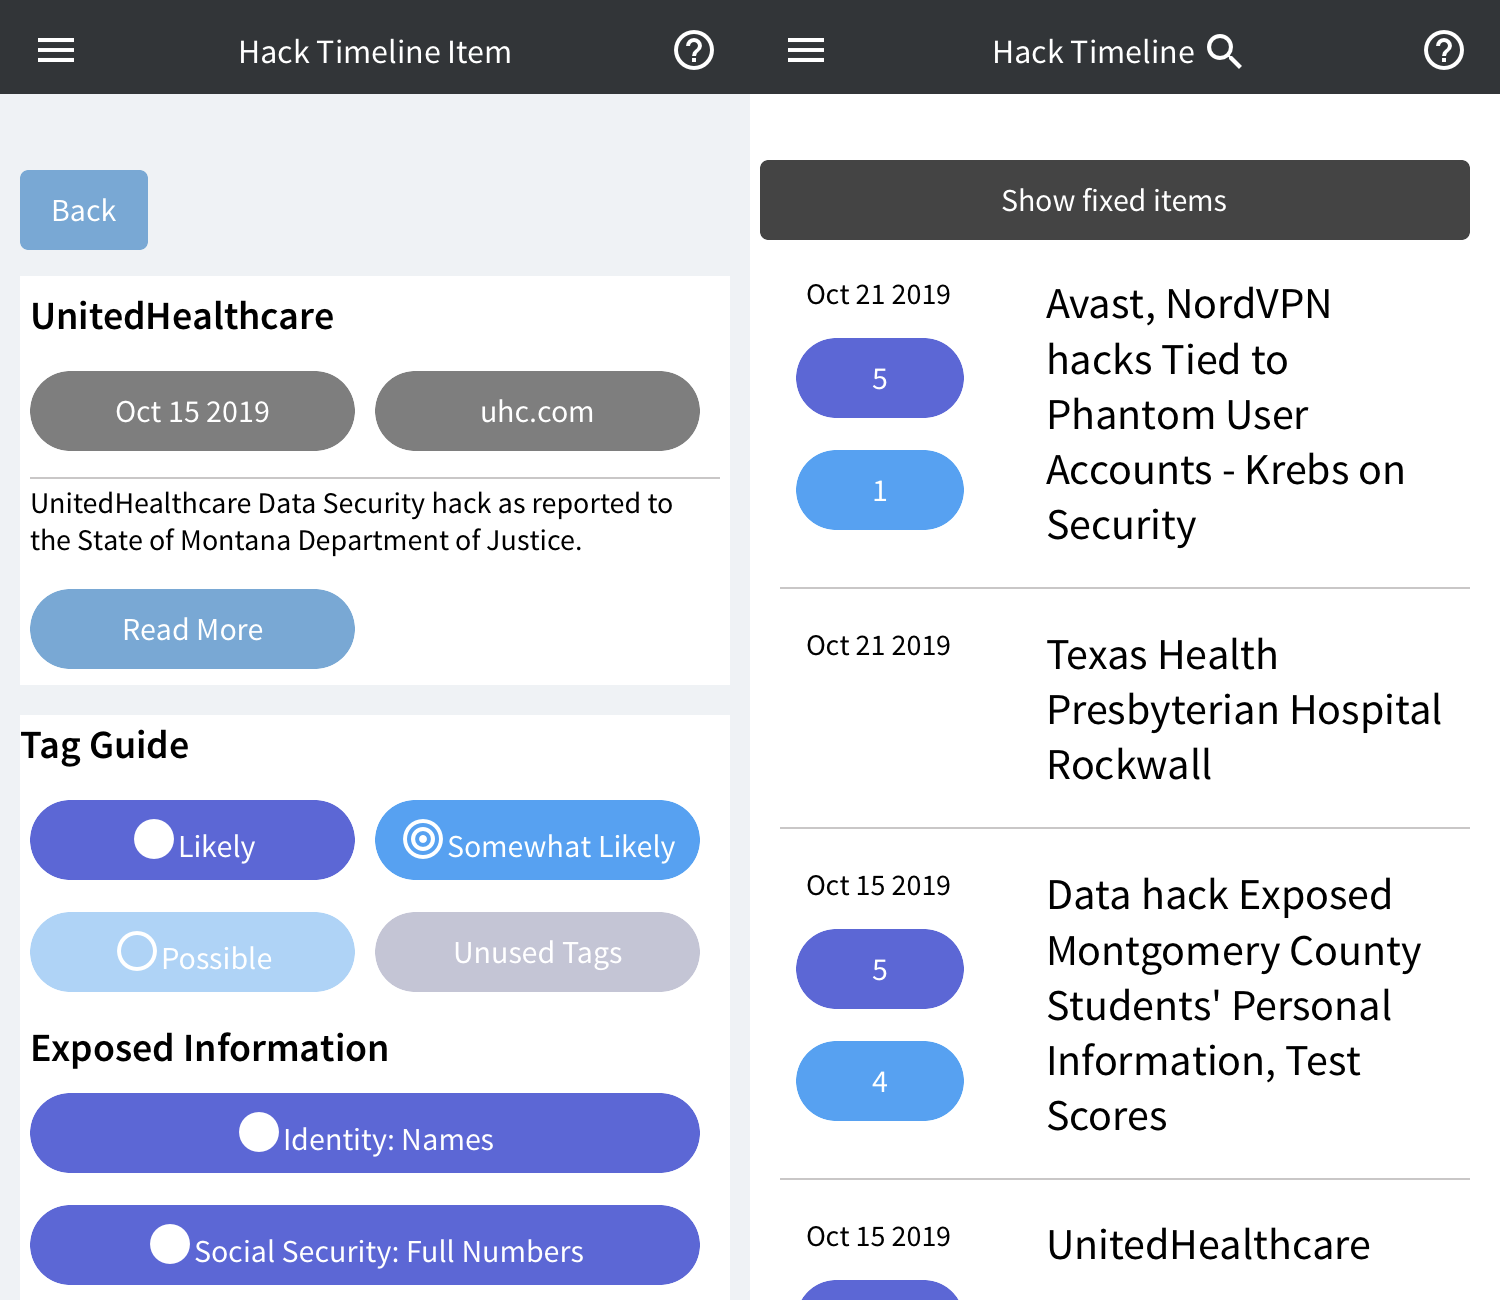Click the Oct 15 2019 date pill
Image resolution: width=1500 pixels, height=1300 pixels.
(x=192, y=411)
